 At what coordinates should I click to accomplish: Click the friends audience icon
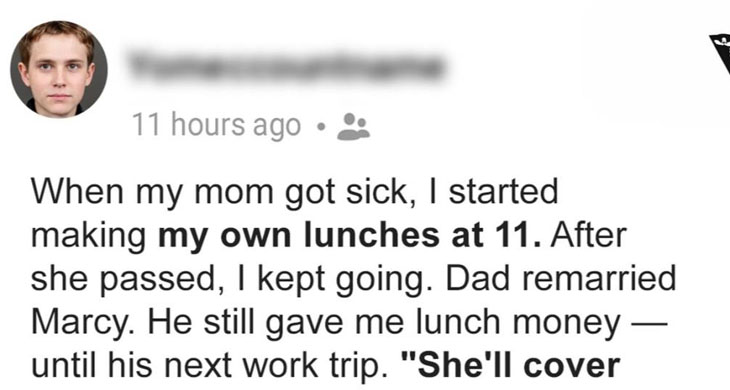tap(353, 127)
